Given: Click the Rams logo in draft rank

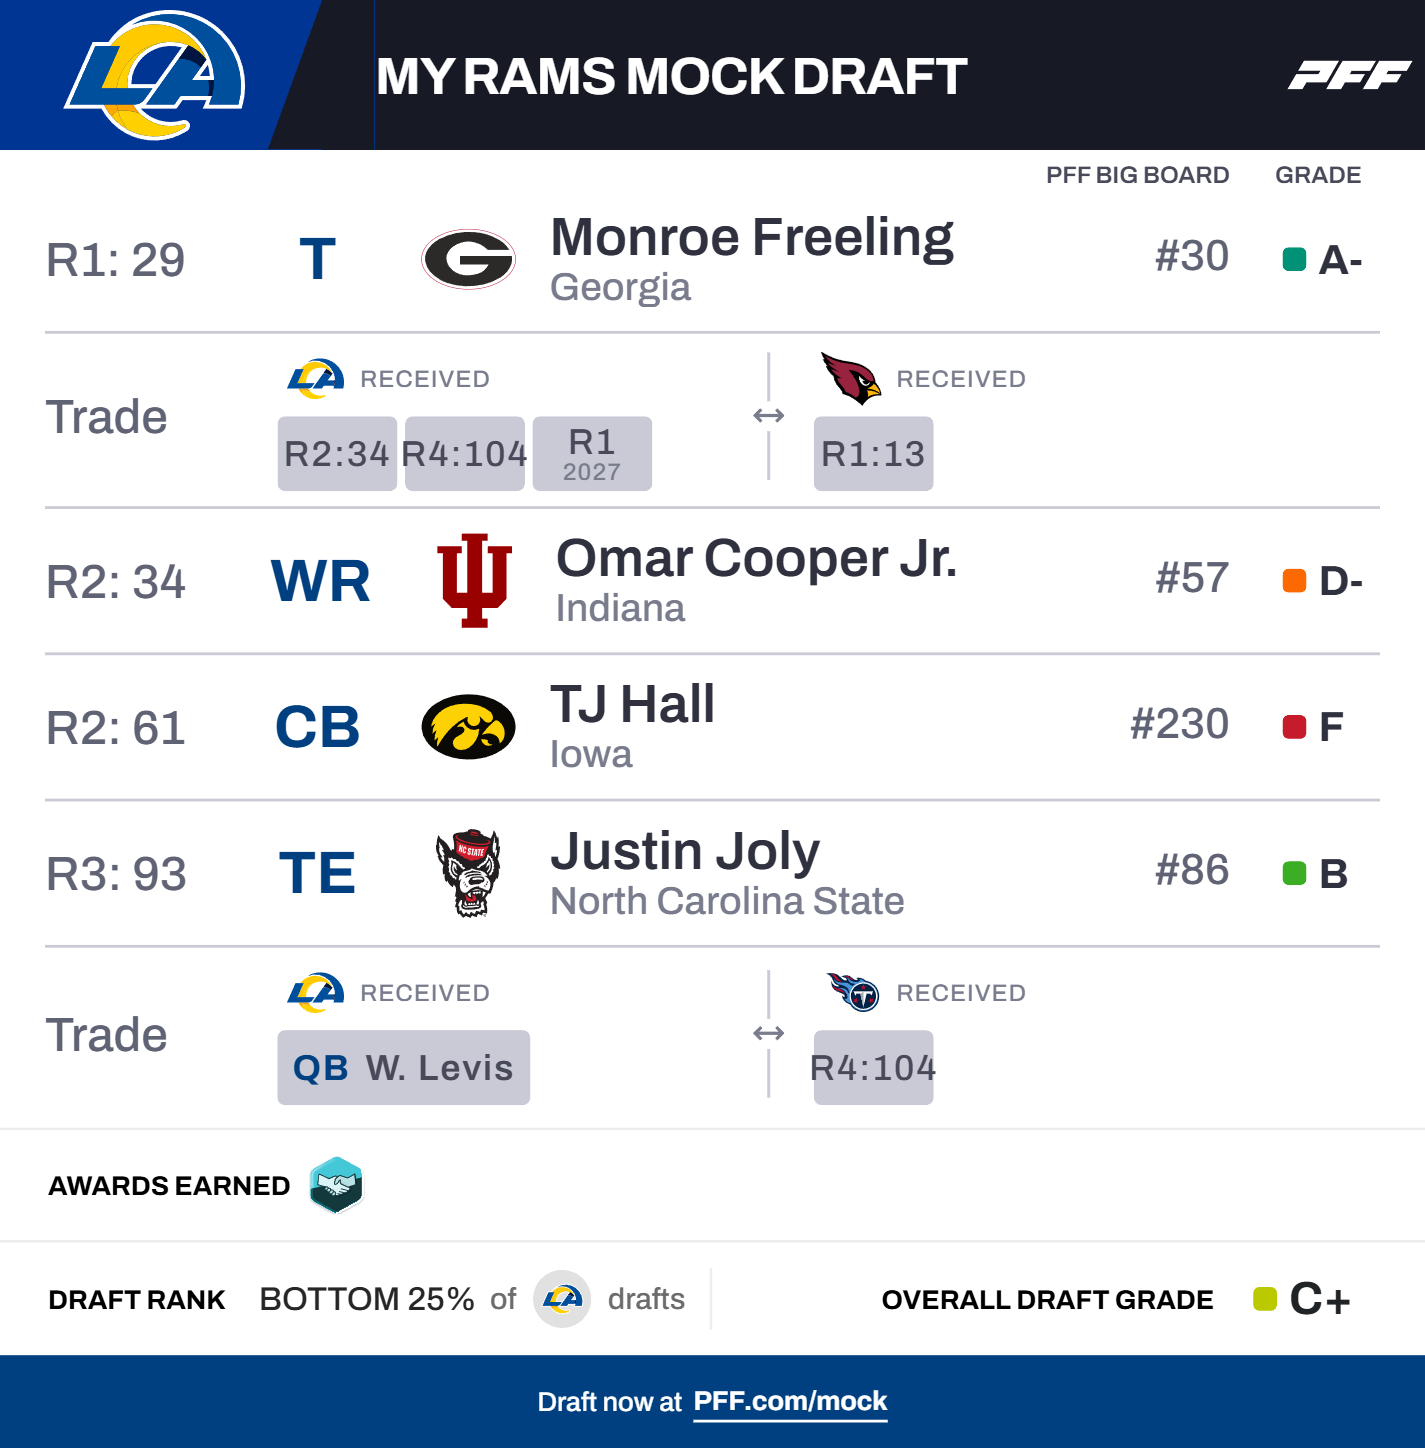Looking at the screenshot, I should click(562, 1299).
